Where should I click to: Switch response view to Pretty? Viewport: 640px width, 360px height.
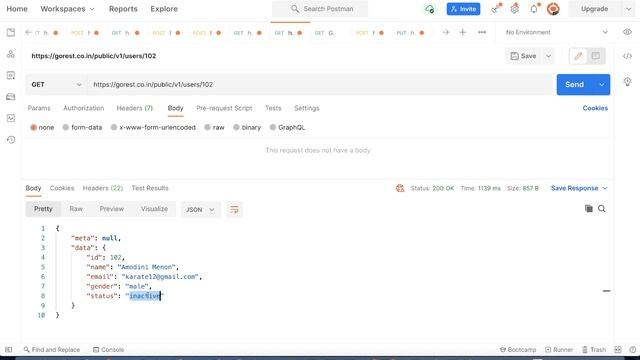click(x=43, y=209)
